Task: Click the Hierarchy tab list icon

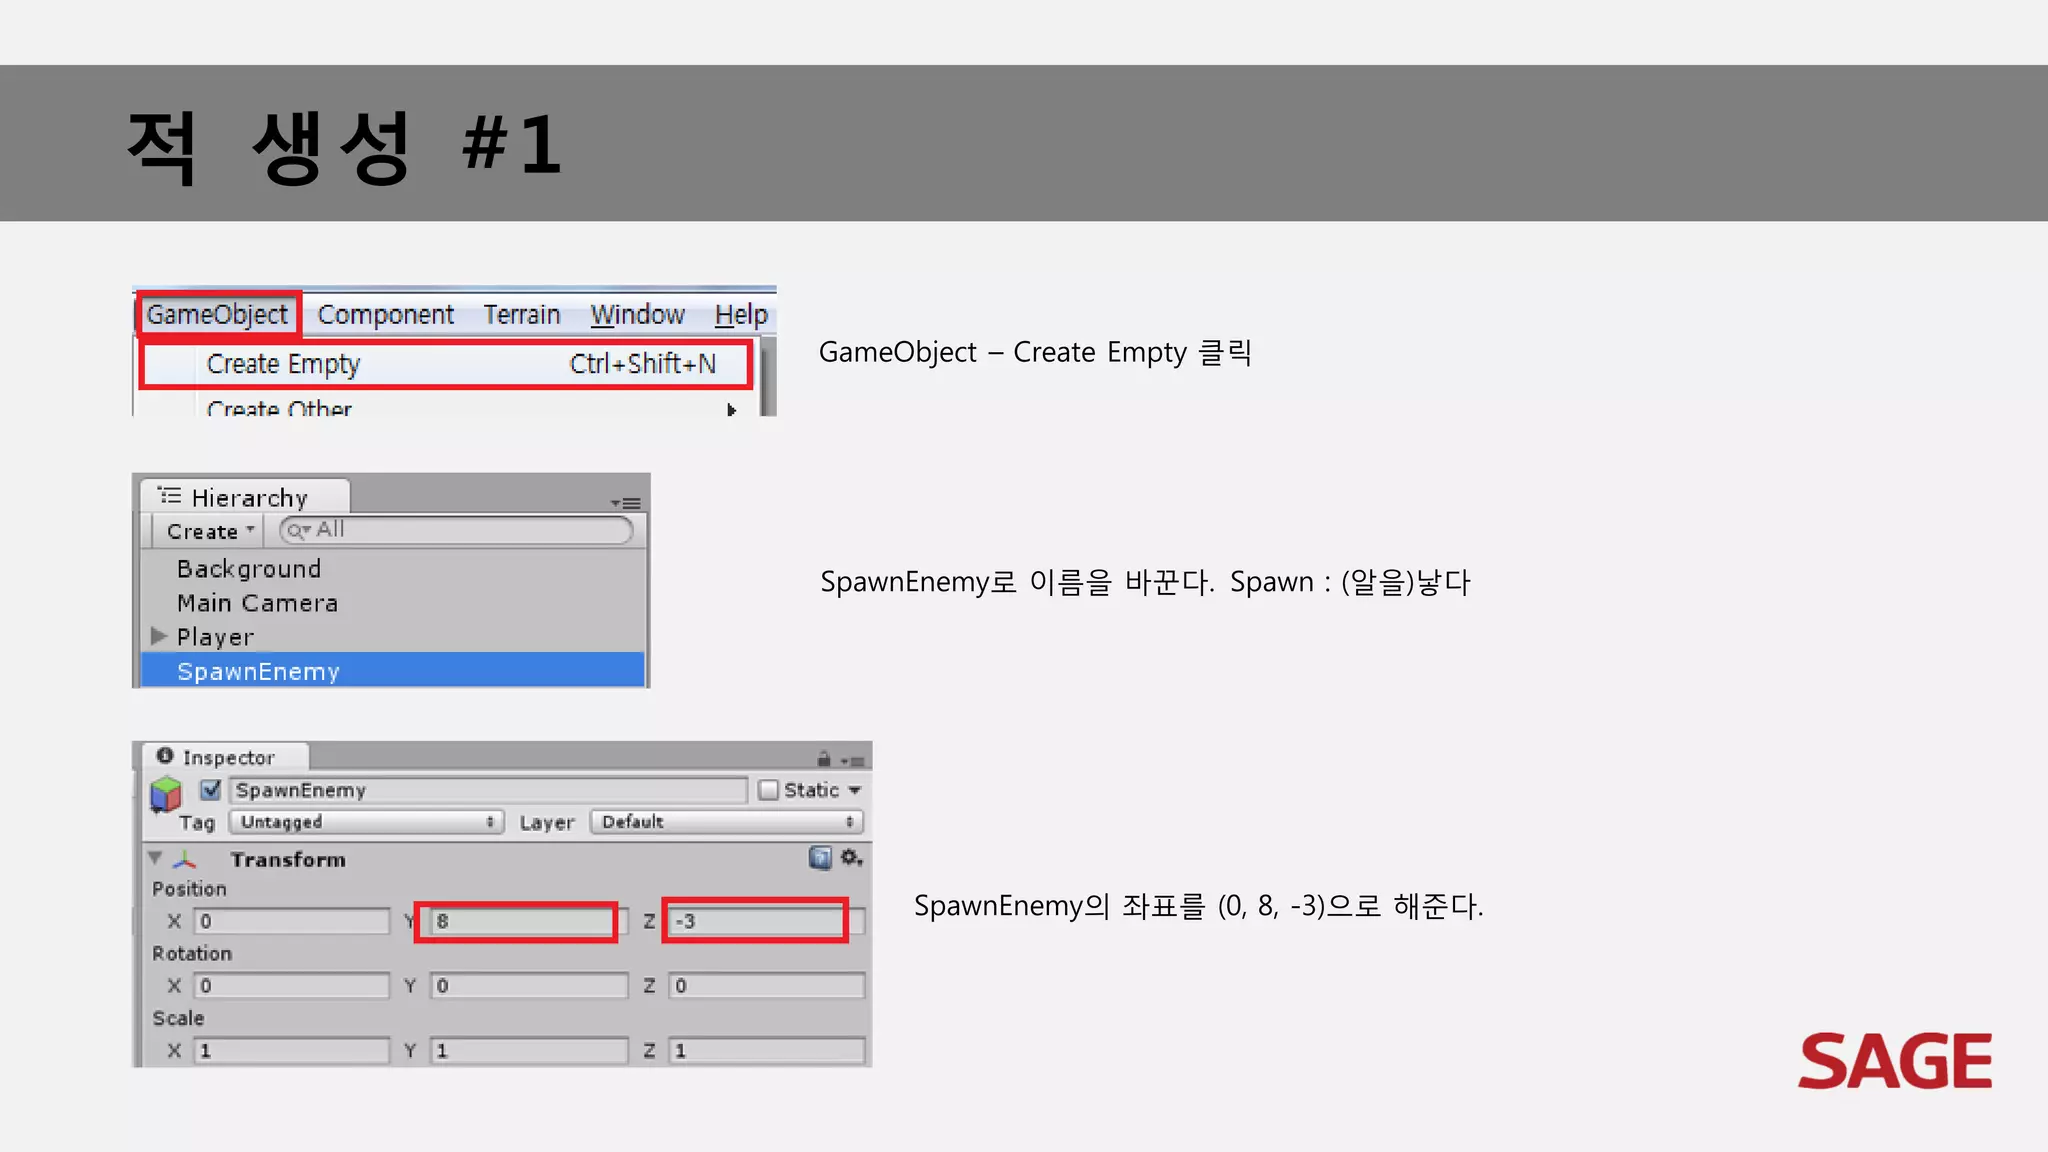Action: 170,495
